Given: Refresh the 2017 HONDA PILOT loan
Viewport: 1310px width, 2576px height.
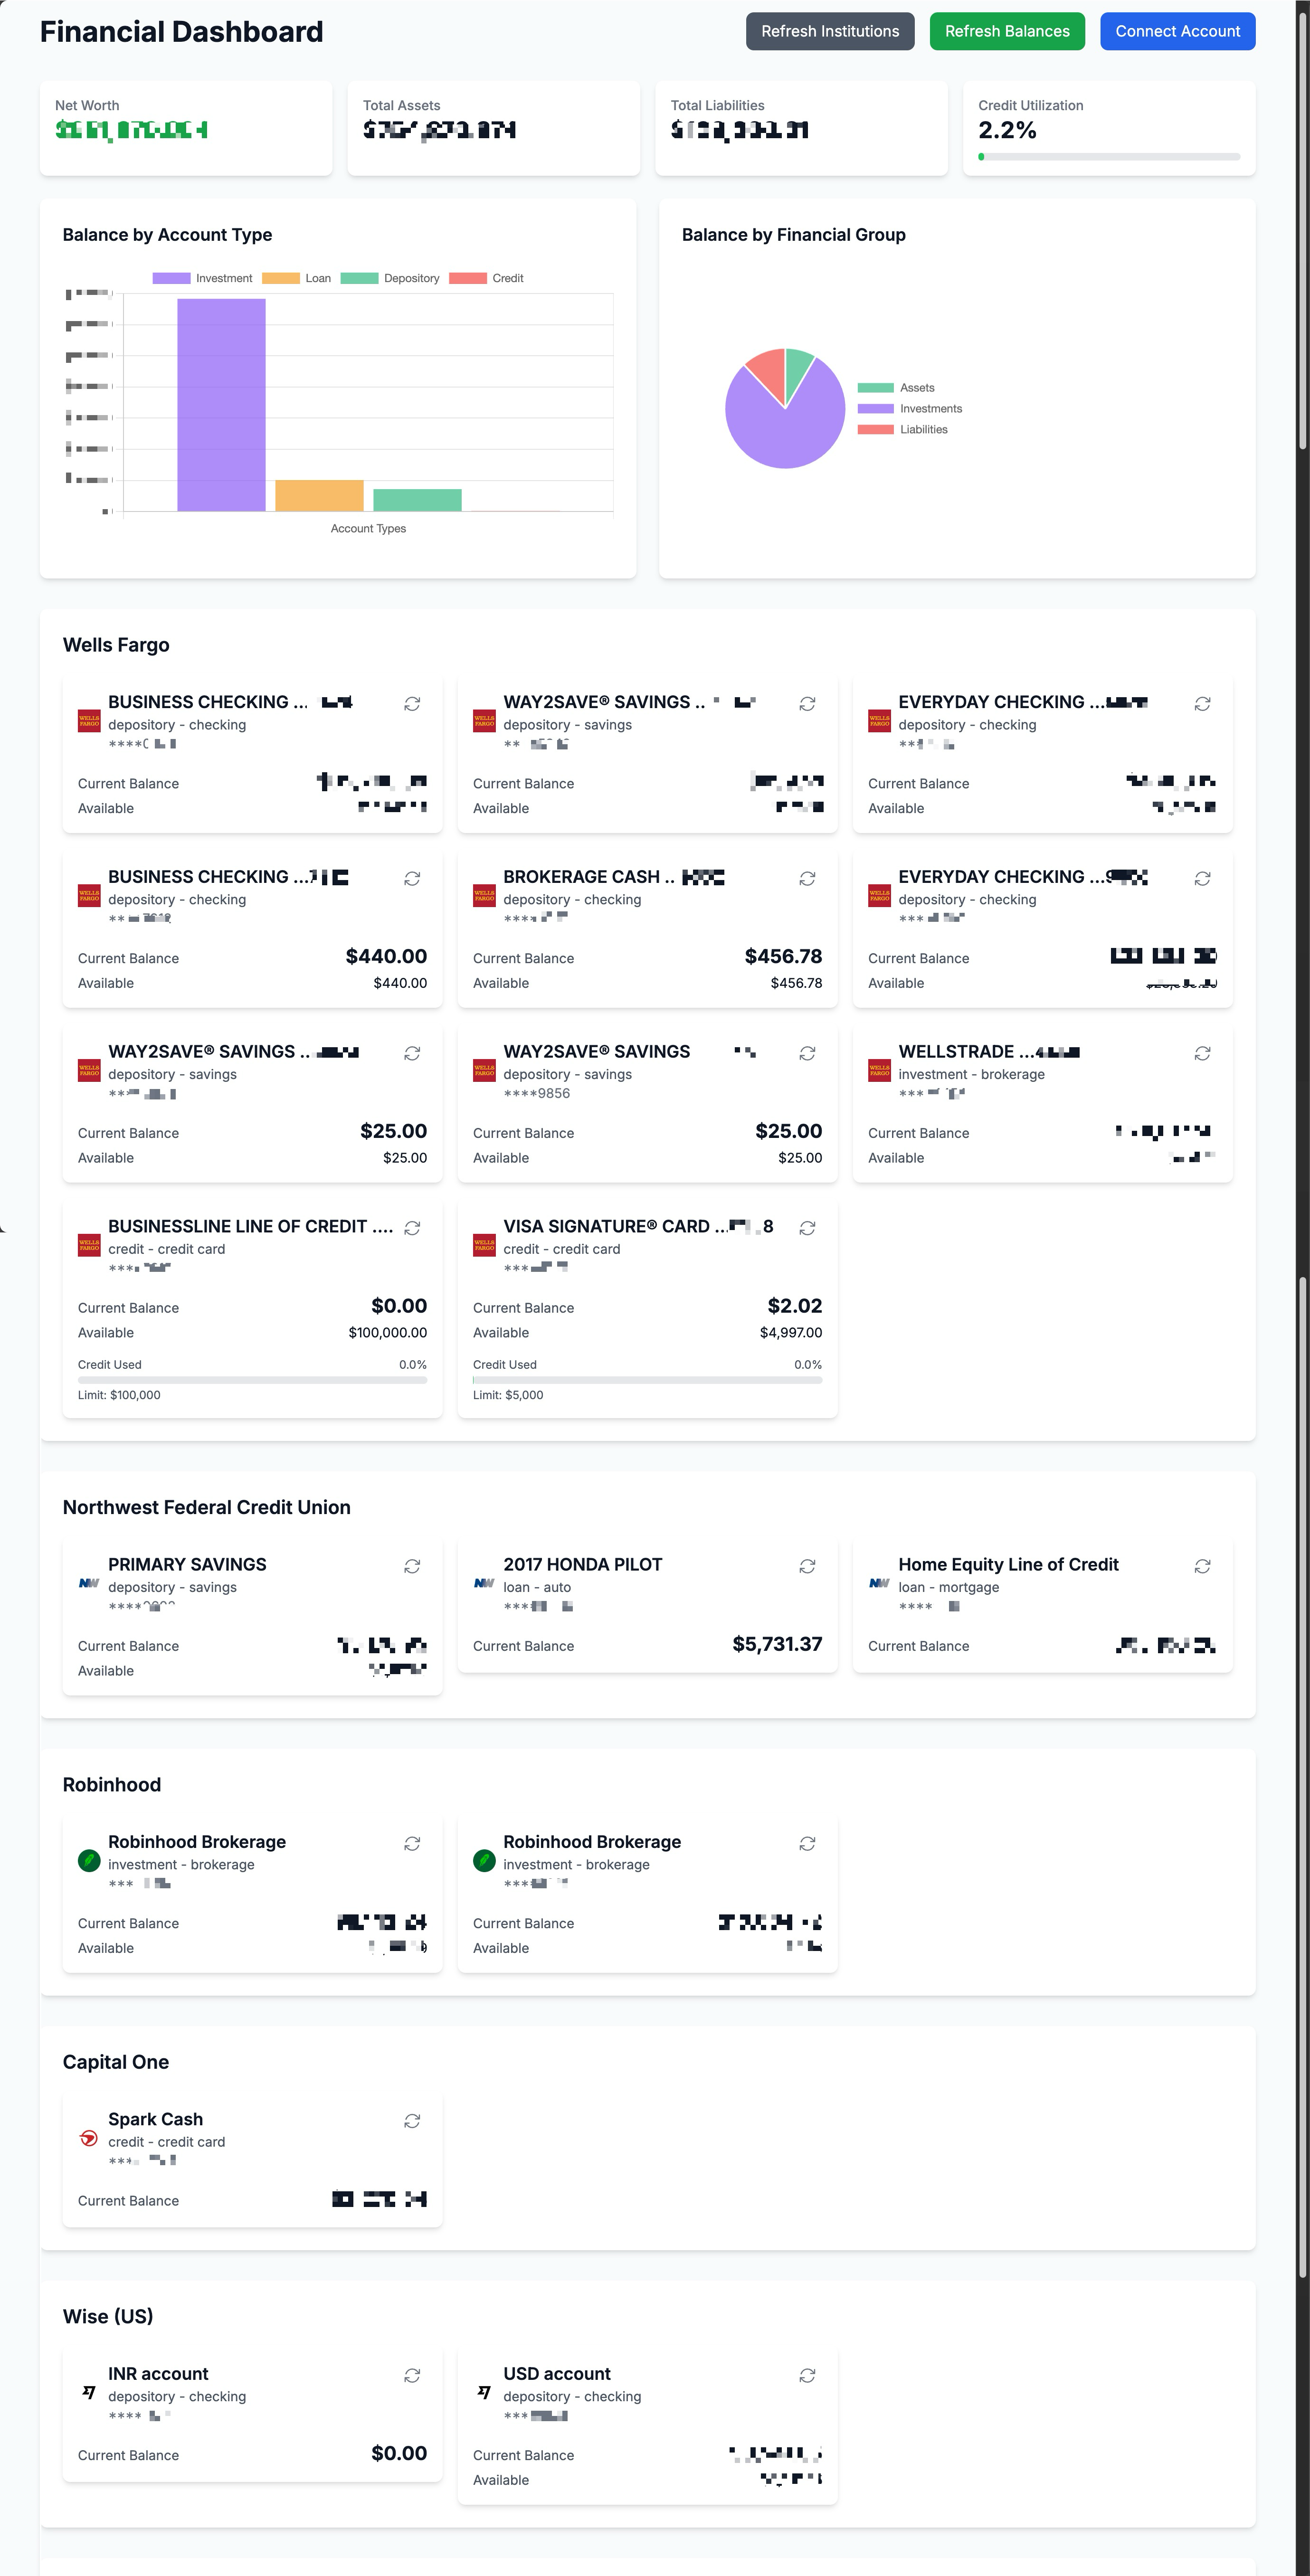Looking at the screenshot, I should [x=806, y=1566].
